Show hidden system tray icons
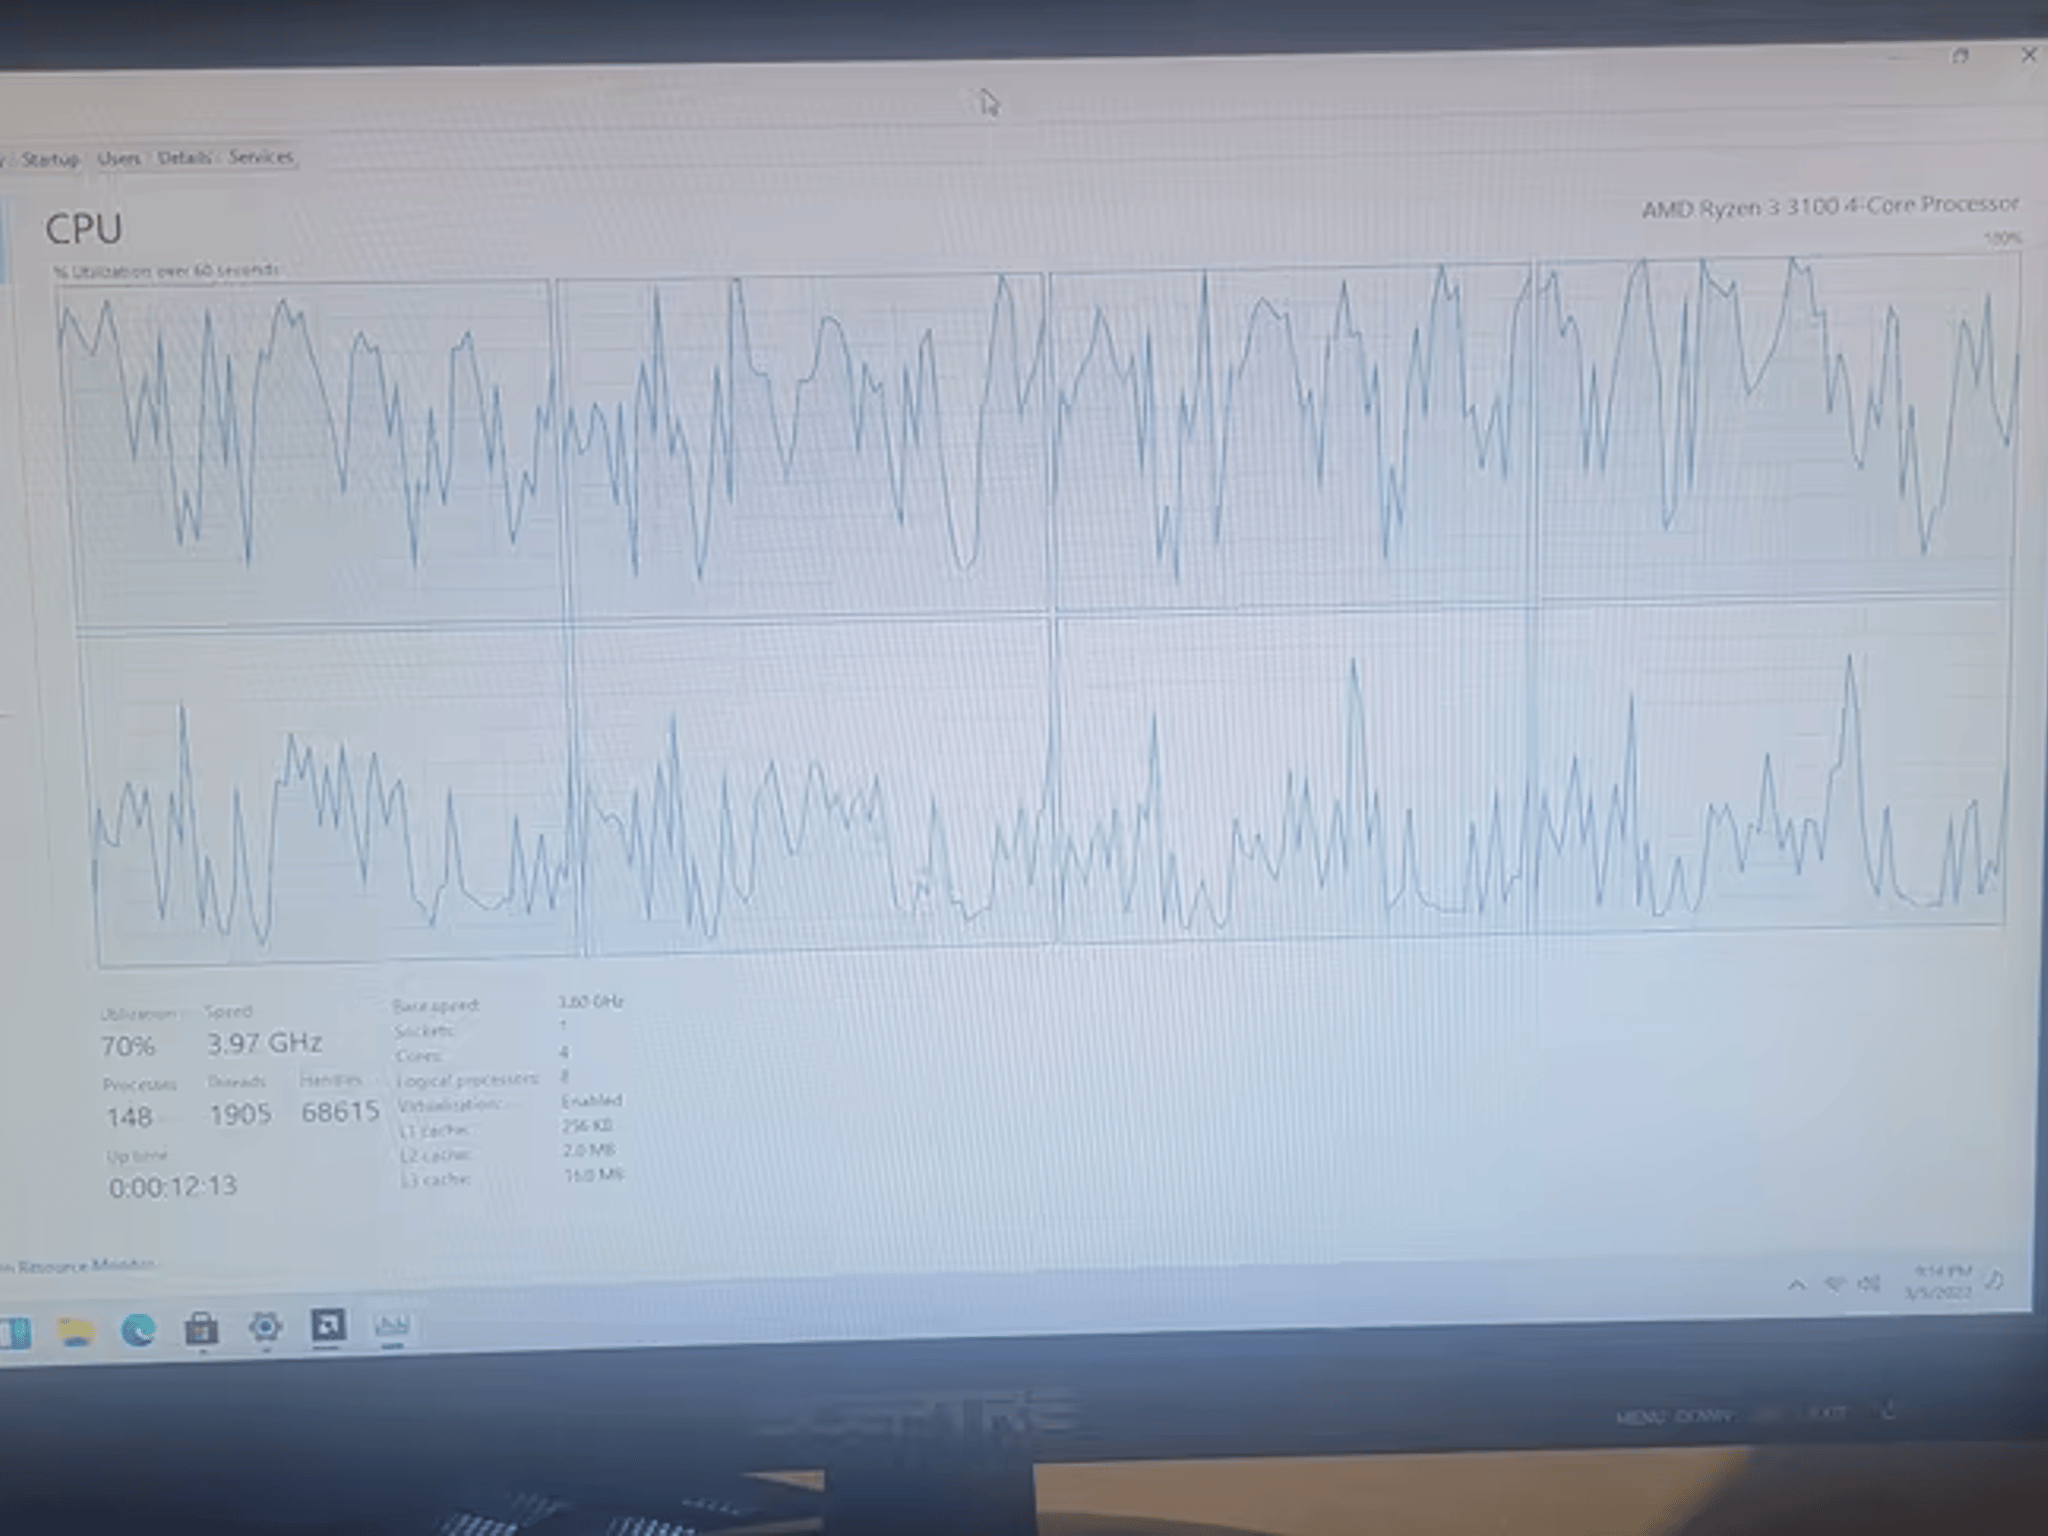Image resolution: width=2048 pixels, height=1536 pixels. click(1796, 1284)
